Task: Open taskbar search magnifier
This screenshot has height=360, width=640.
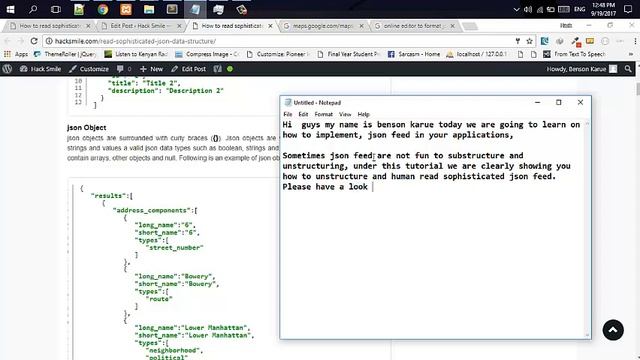Action: click(33, 9)
